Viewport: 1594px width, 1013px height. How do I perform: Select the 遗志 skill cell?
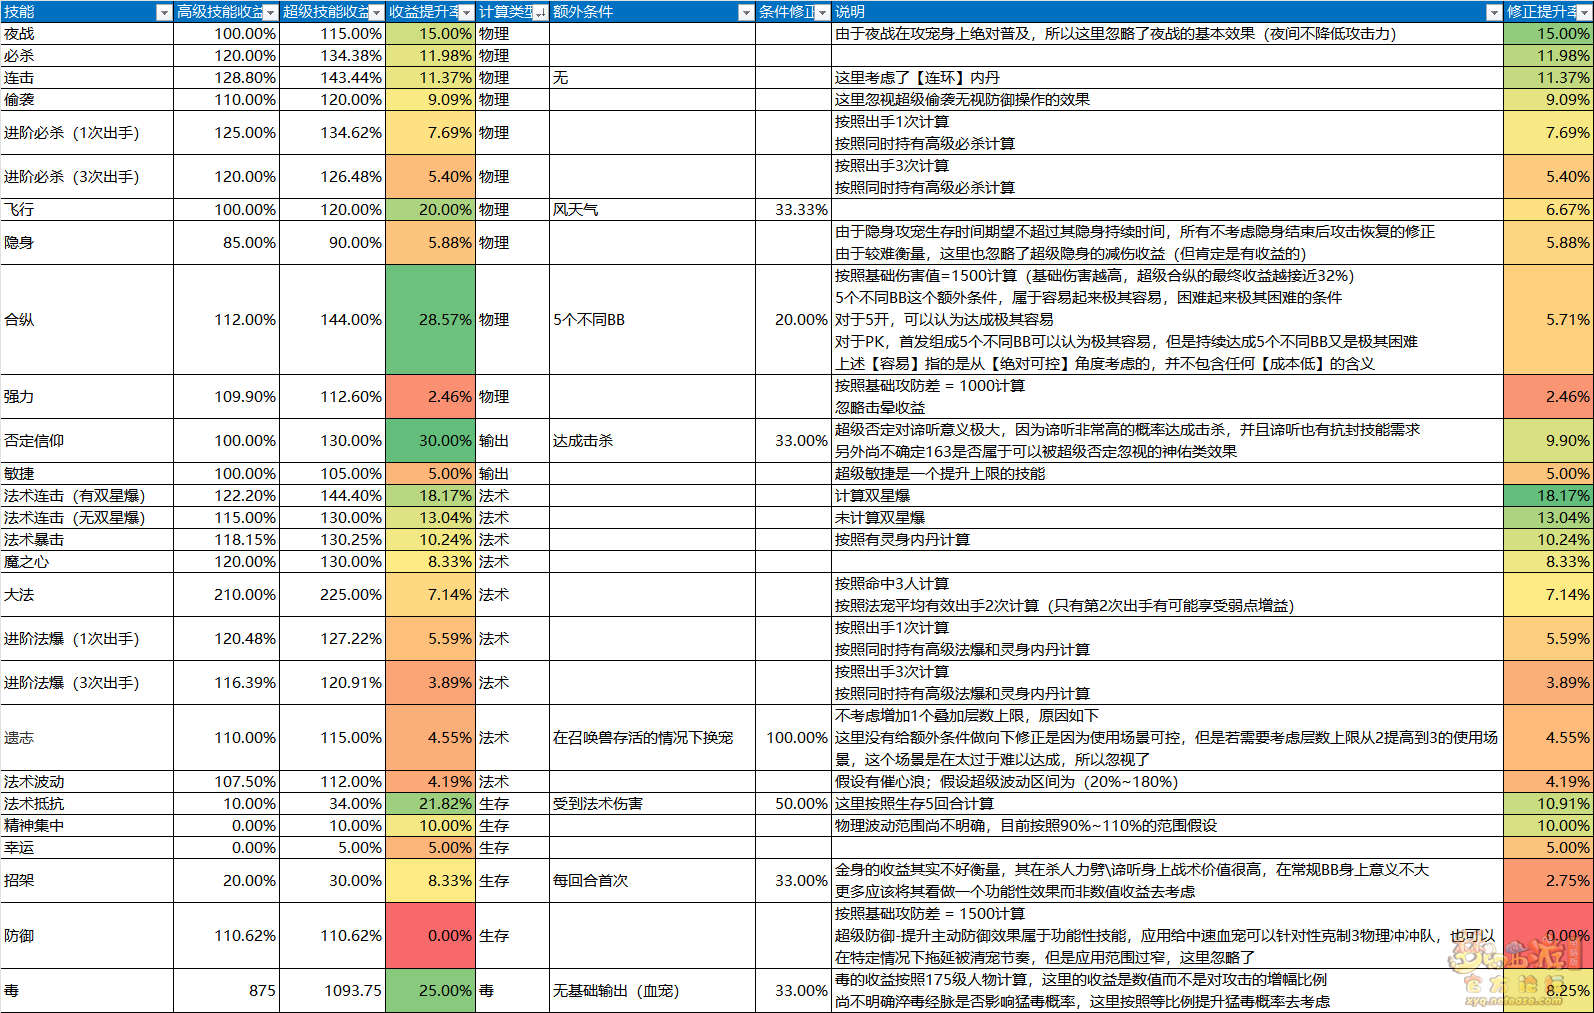click(87, 738)
